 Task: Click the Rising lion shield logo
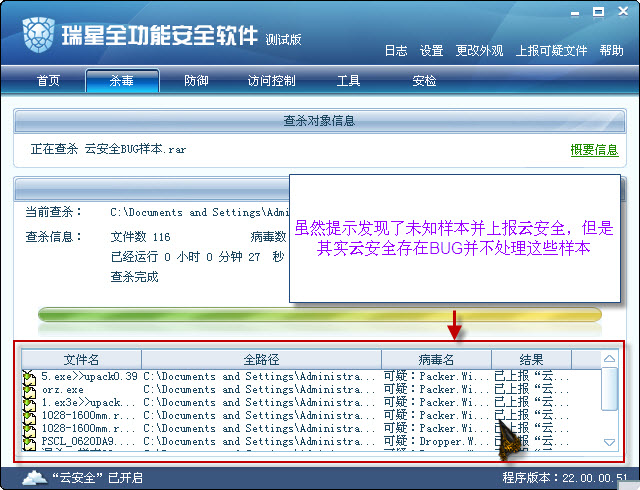pyautogui.click(x=38, y=34)
